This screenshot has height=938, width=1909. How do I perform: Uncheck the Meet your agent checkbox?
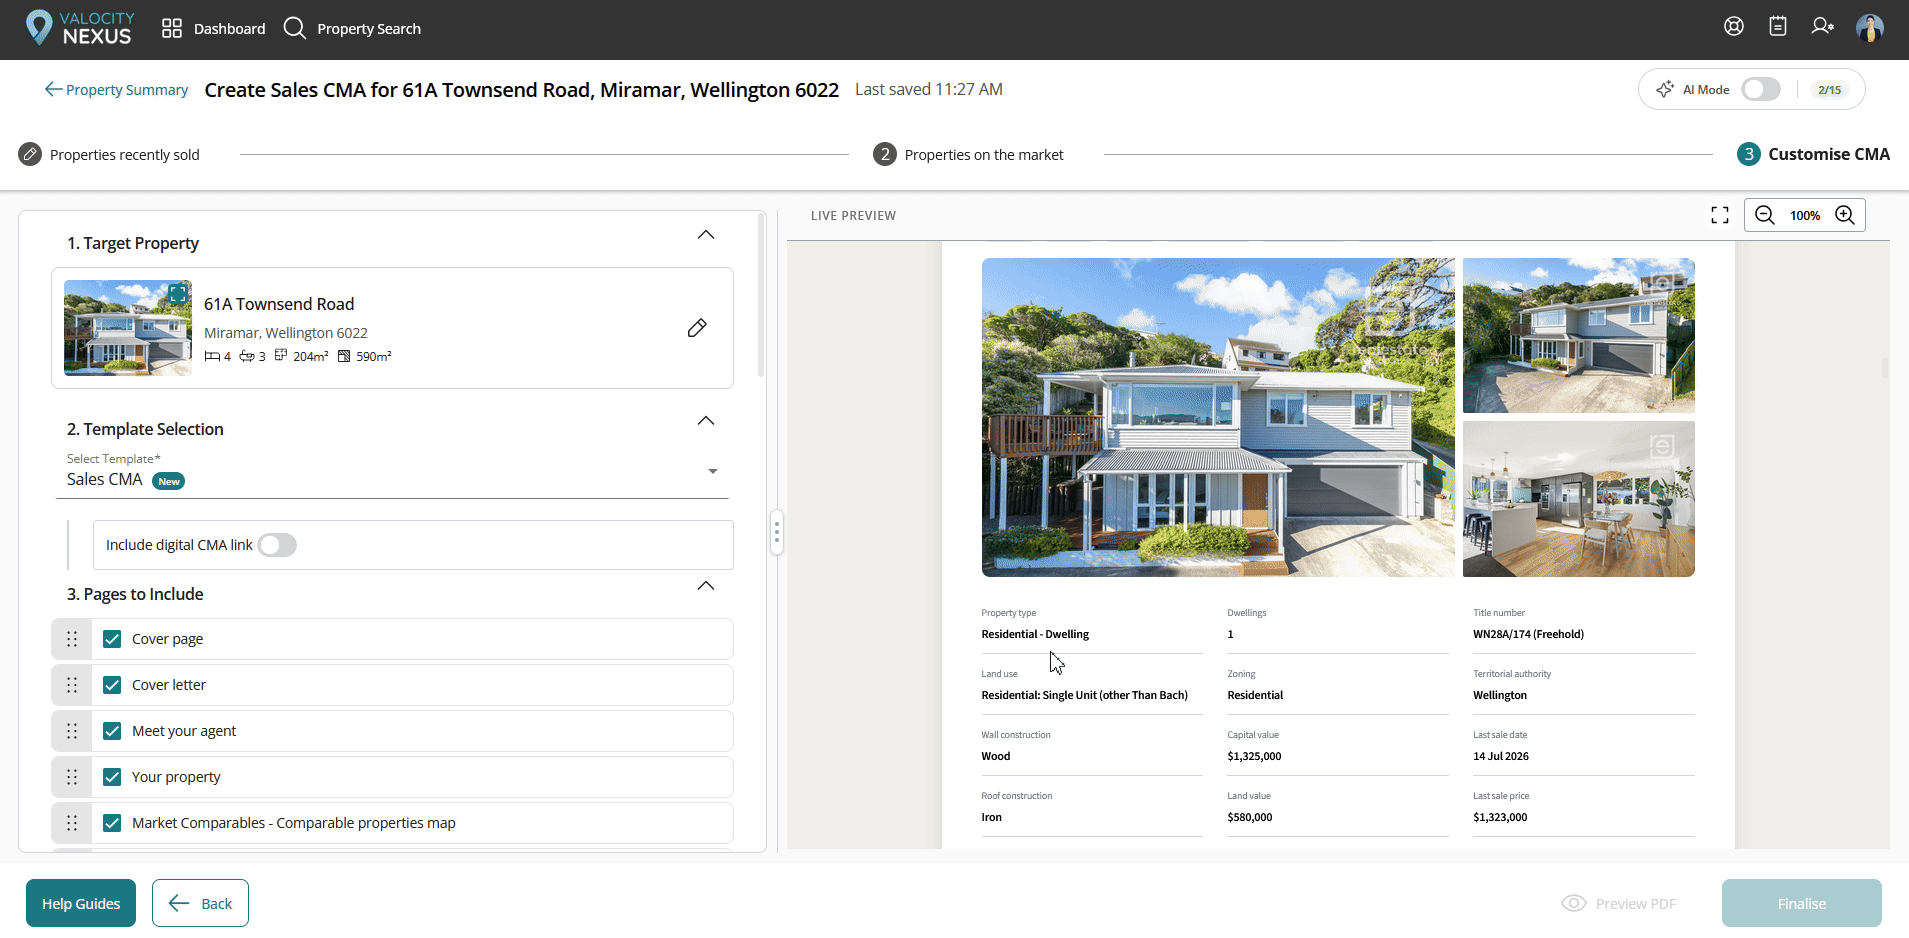[x=112, y=731]
